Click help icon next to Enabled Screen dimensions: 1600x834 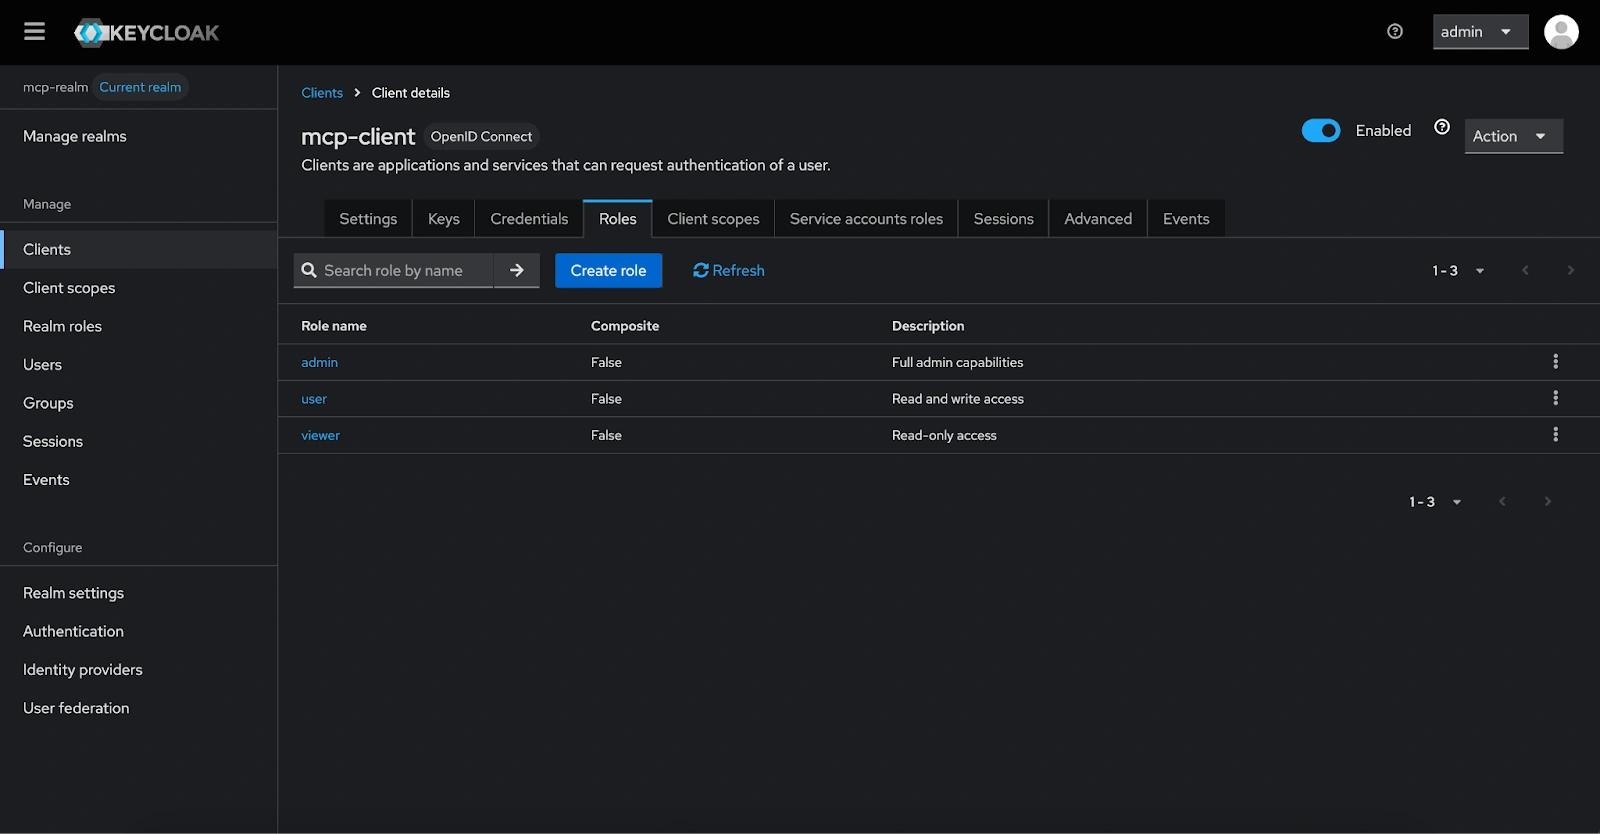click(x=1442, y=127)
